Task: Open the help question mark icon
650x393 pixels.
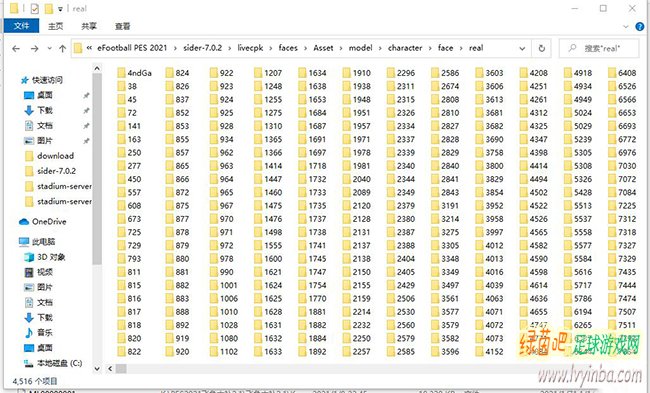Action: pos(640,26)
